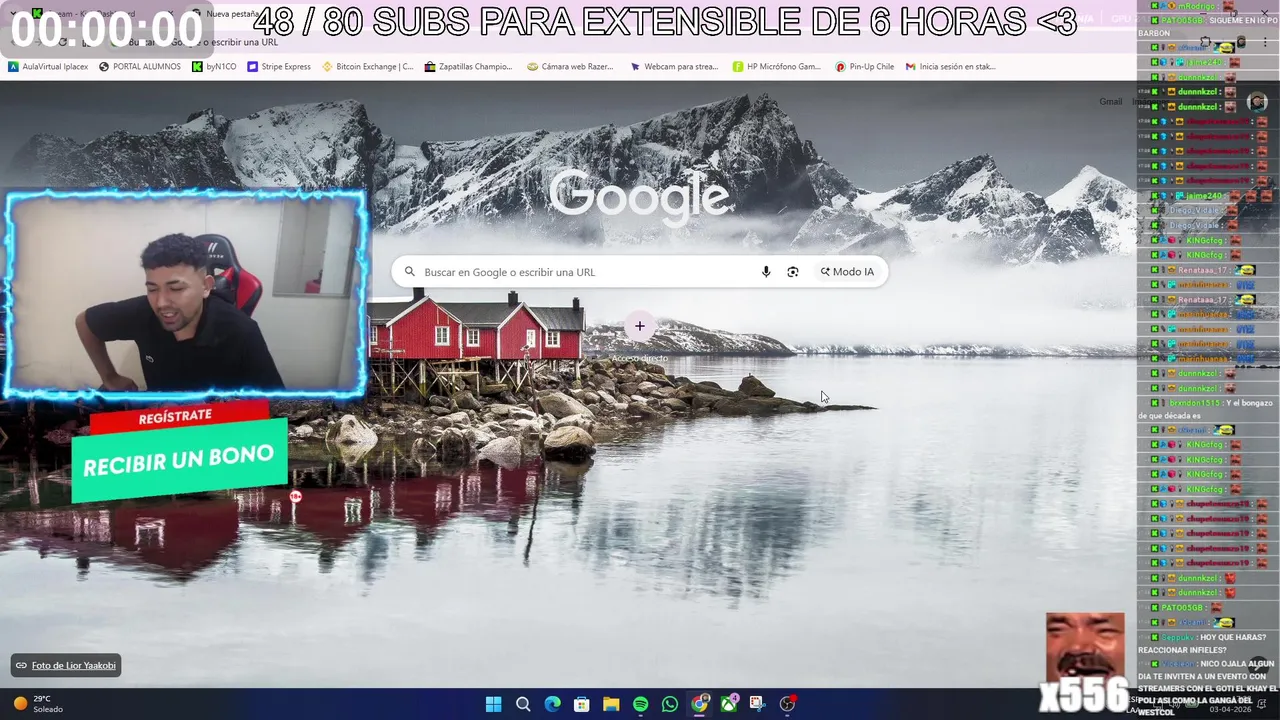
Task: Click the microphone voice search icon
Action: click(x=766, y=272)
